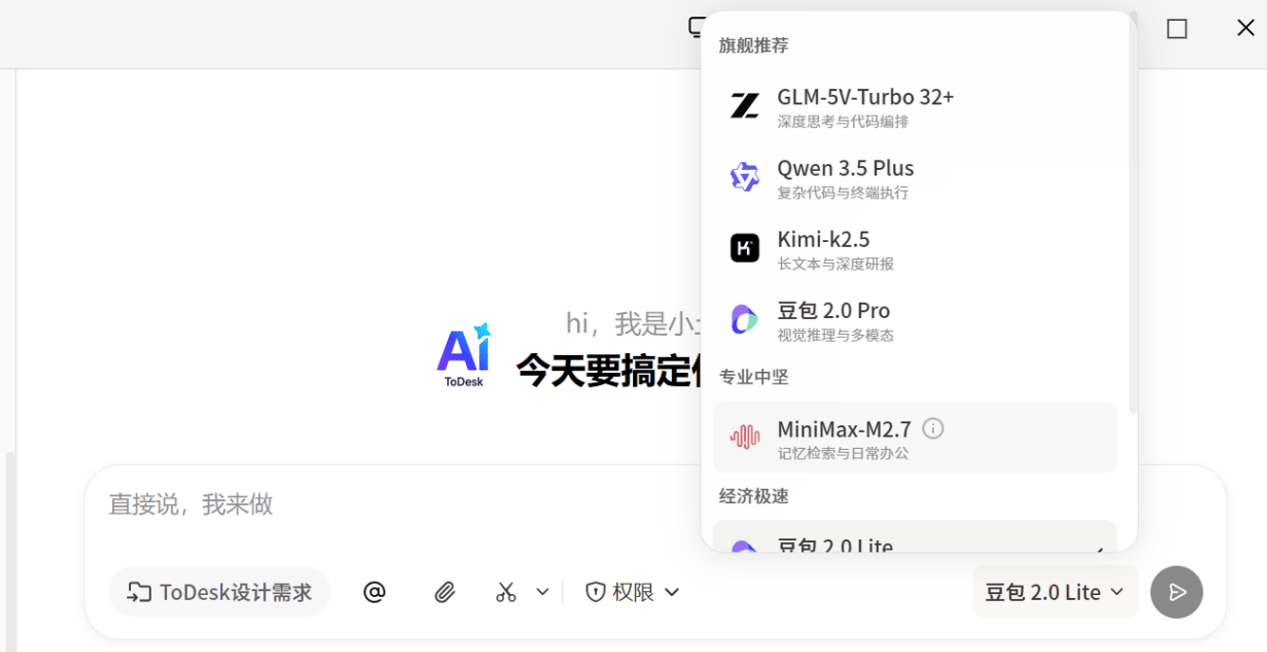Image resolution: width=1267 pixels, height=652 pixels.
Task: Click the 经济极速 section heading
Action: tap(754, 496)
